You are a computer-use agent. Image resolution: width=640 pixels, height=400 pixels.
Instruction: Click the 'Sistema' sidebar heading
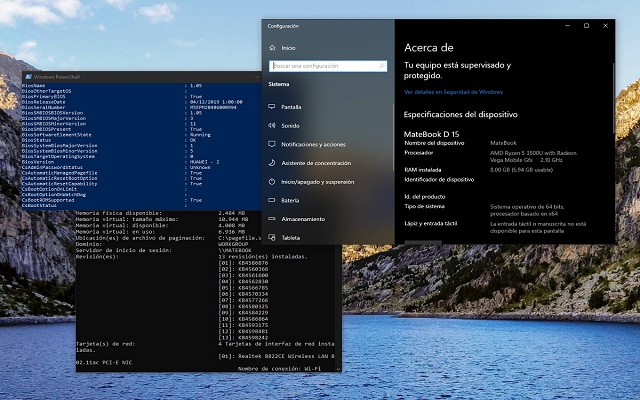click(x=279, y=84)
